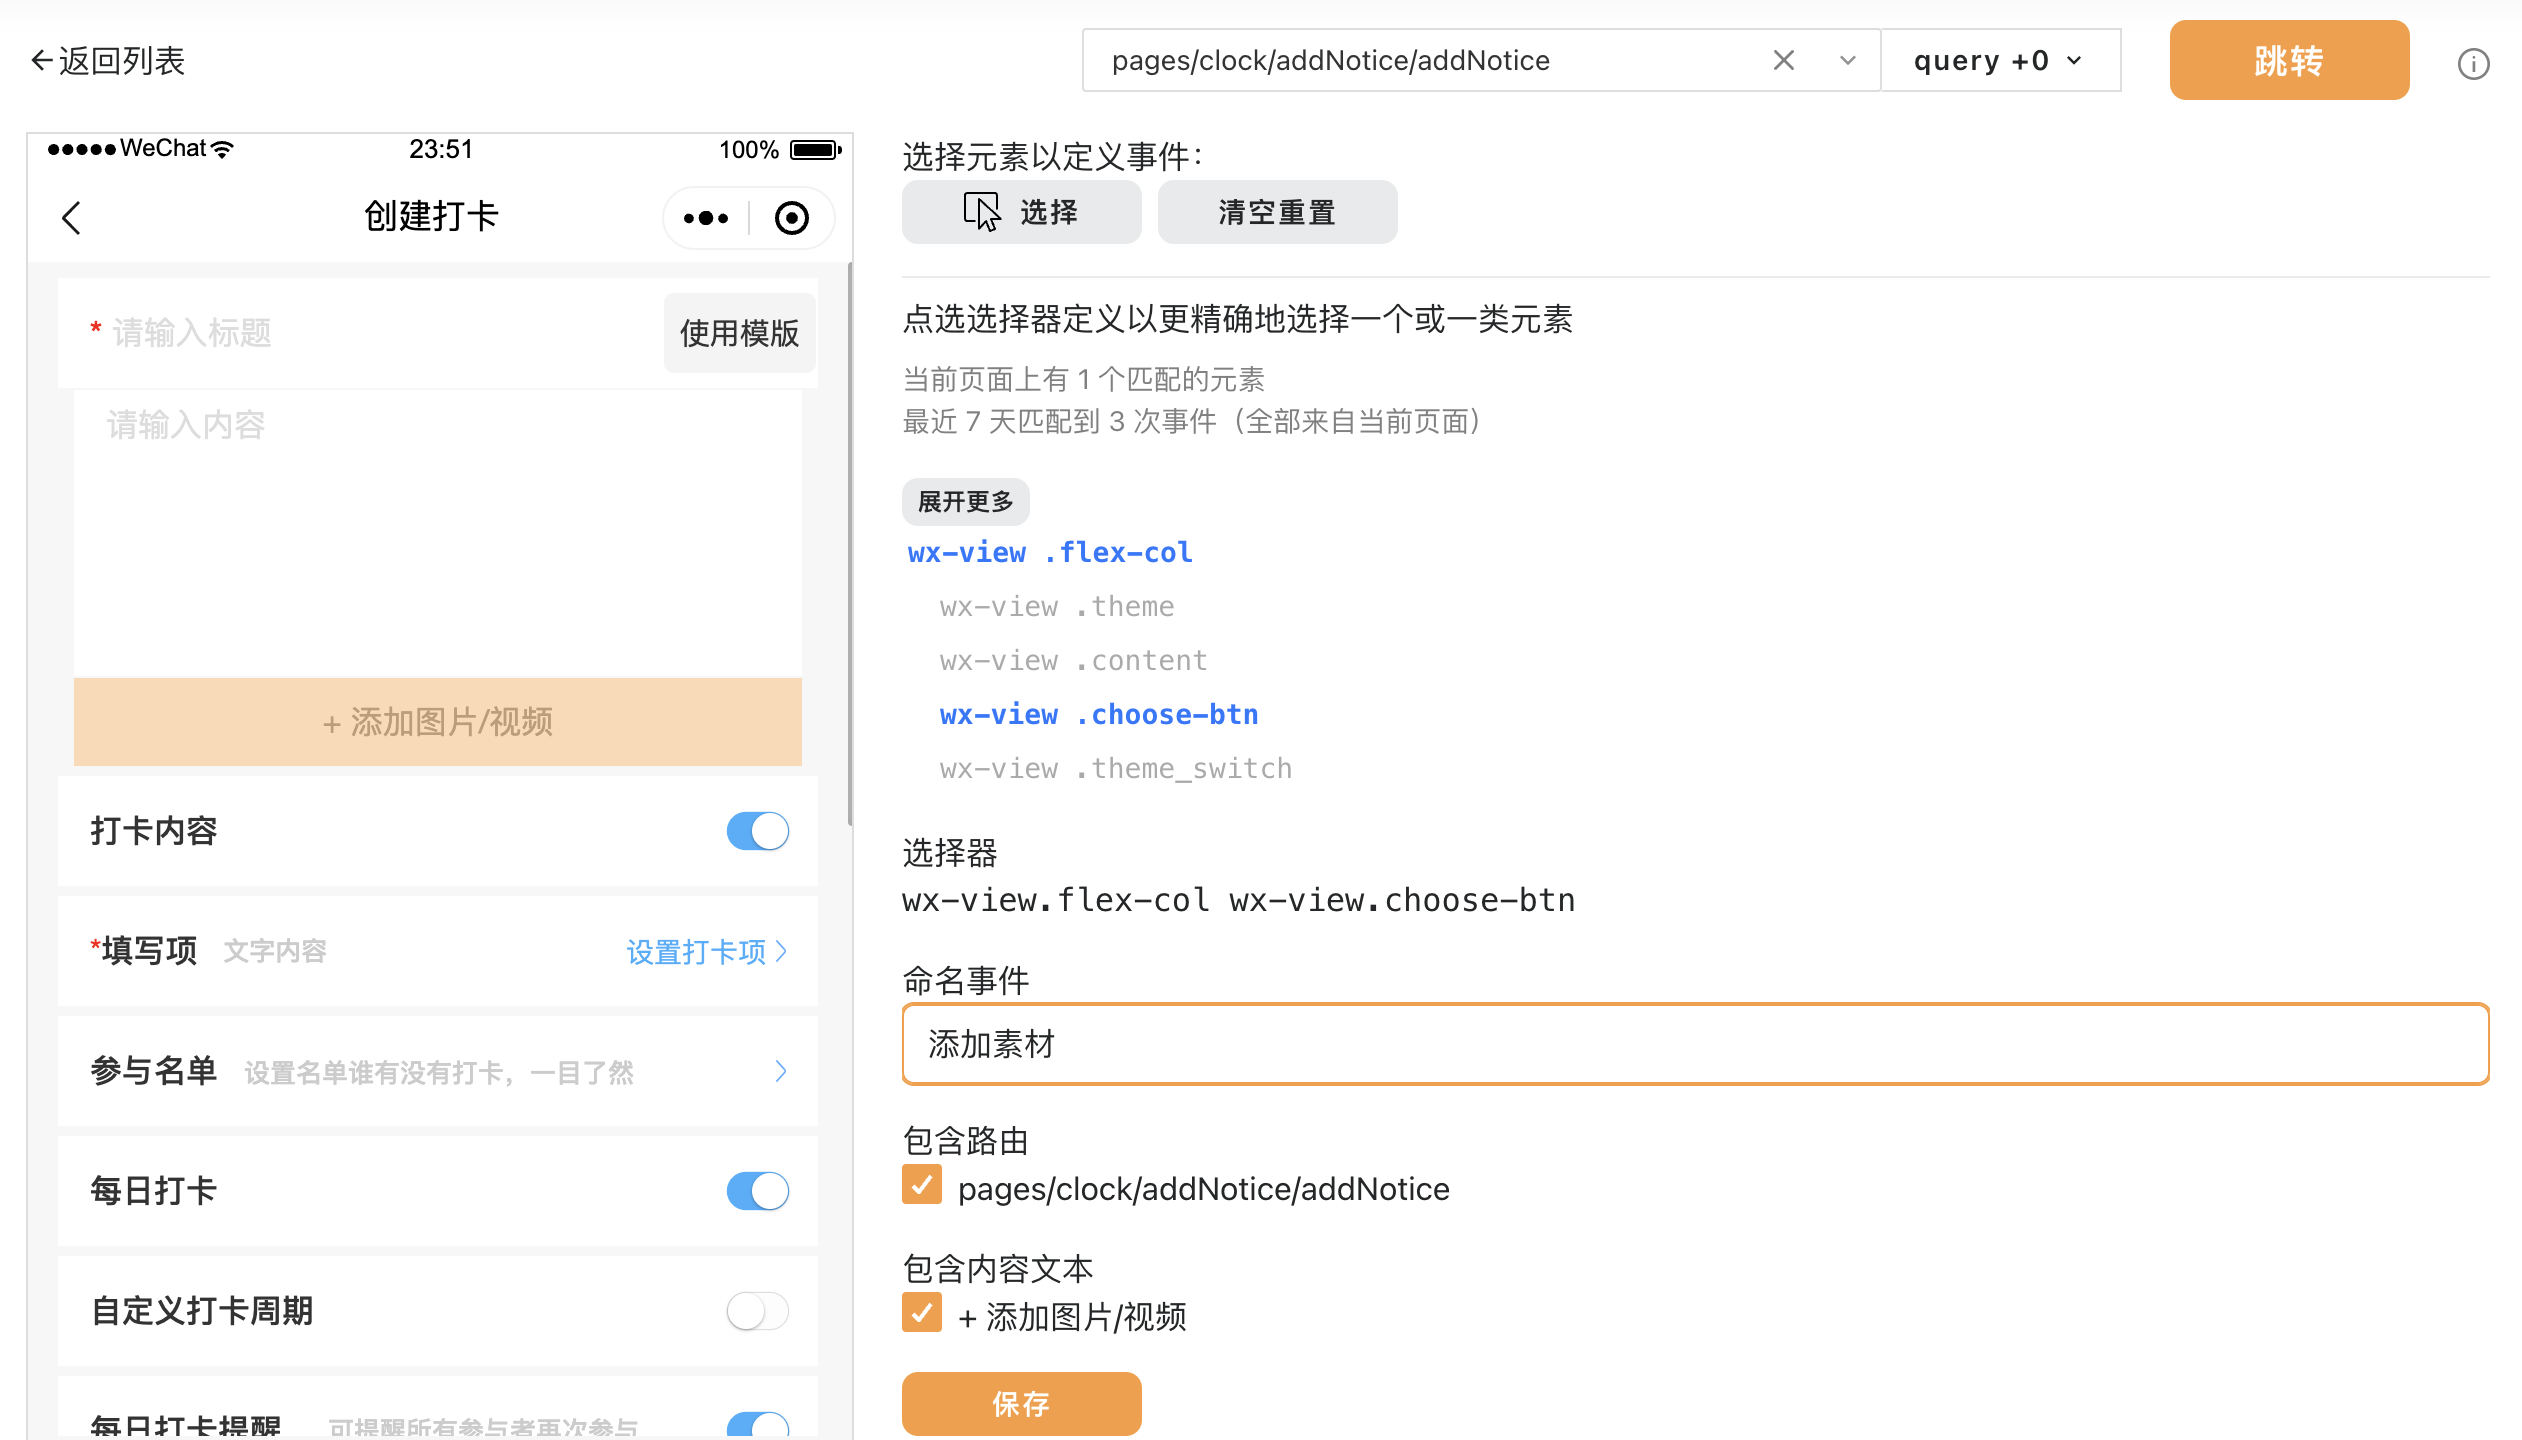The image size is (2522, 1440).
Task: Toggle the 打卡内容 switch
Action: pos(757,831)
